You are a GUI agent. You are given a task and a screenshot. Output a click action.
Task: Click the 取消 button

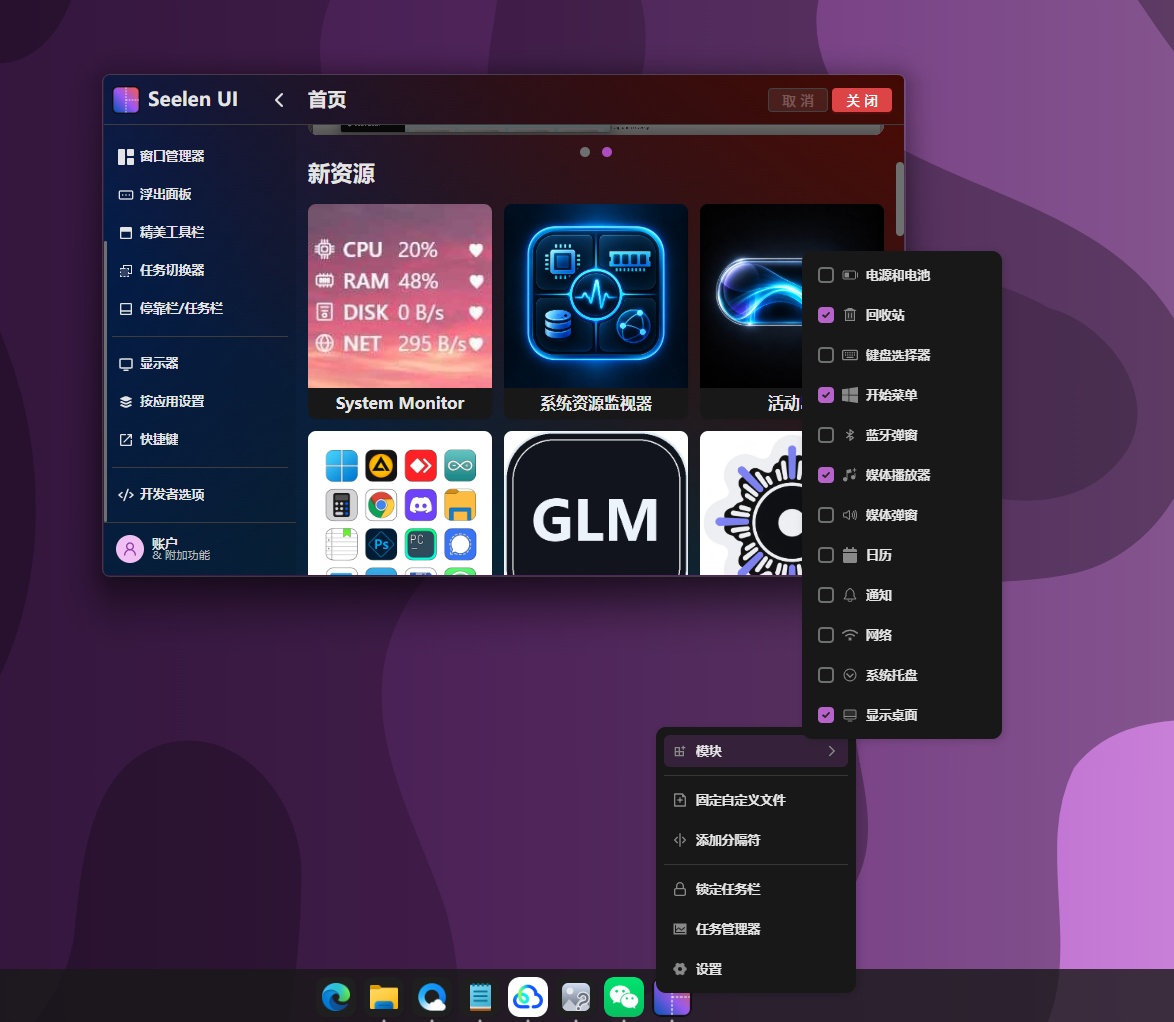pyautogui.click(x=797, y=100)
